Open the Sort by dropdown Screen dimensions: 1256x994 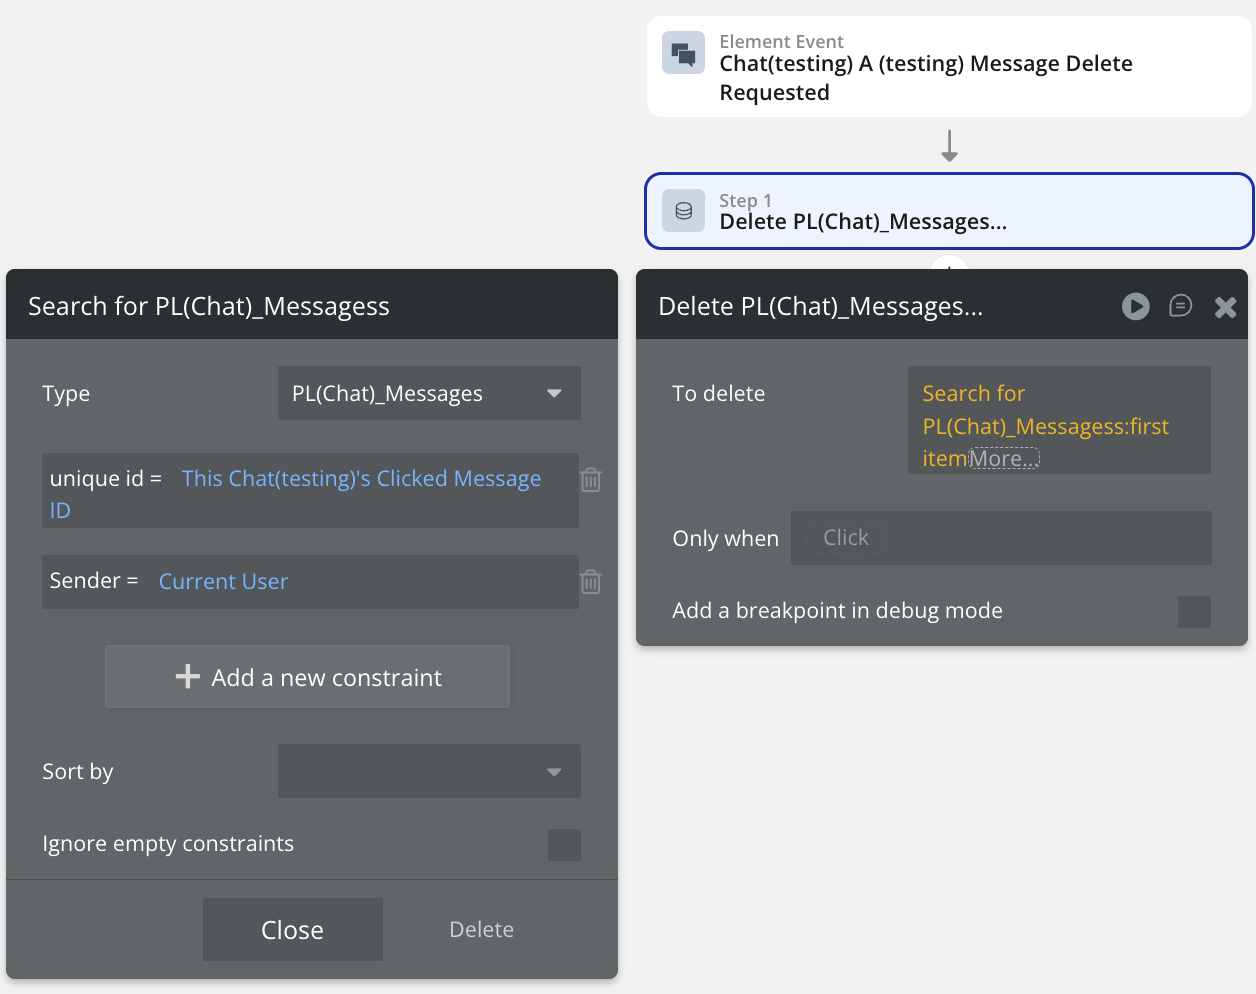429,771
